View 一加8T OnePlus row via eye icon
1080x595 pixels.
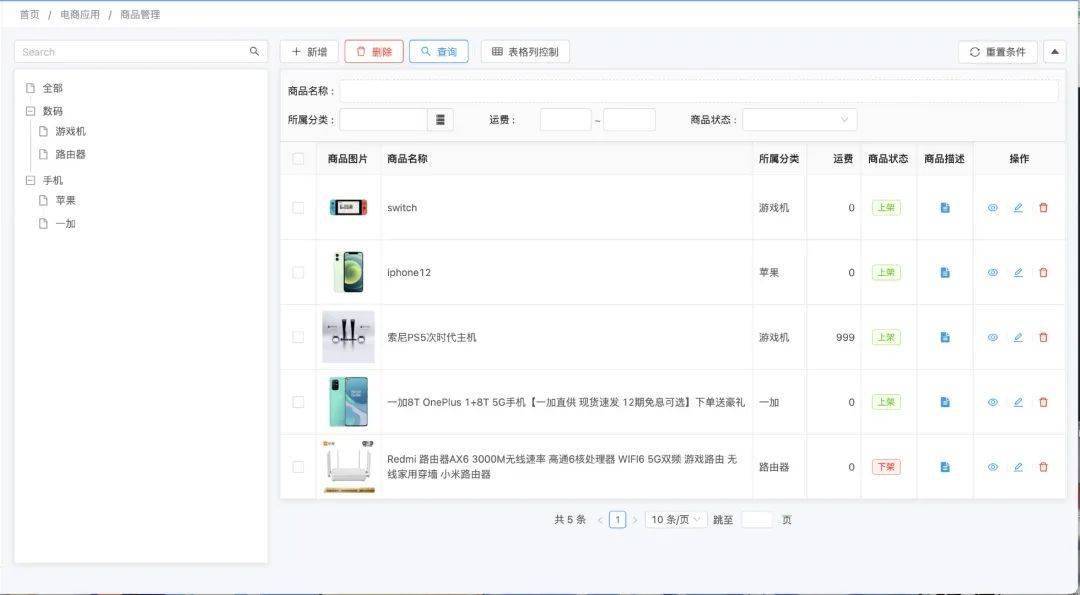[x=993, y=401]
